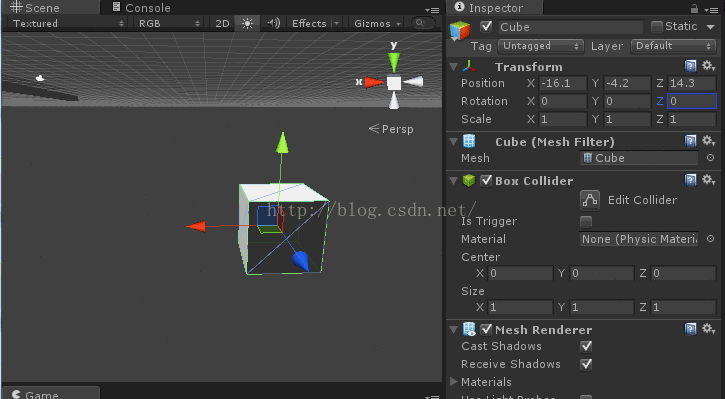Click the Cube name field
The height and width of the screenshot is (399, 725).
click(570, 27)
